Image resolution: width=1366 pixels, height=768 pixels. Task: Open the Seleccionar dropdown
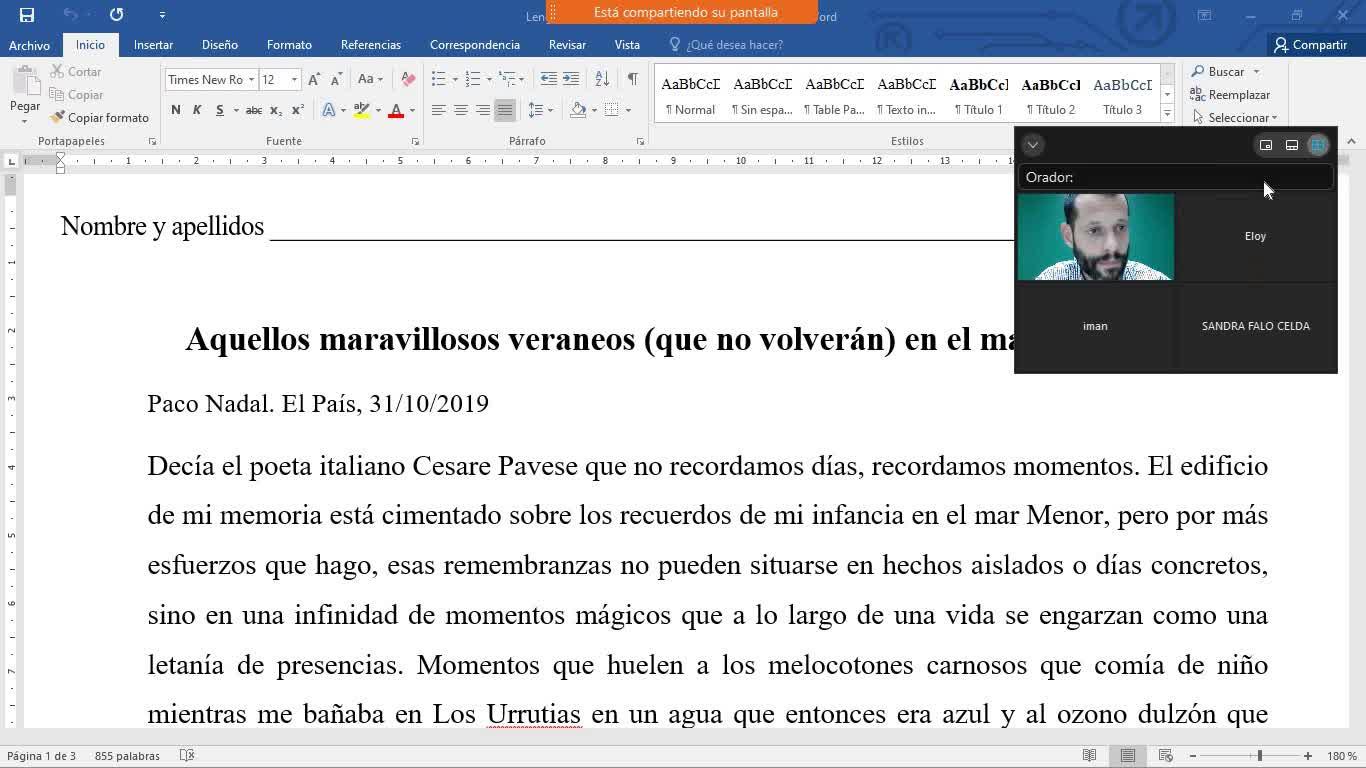pyautogui.click(x=1235, y=118)
